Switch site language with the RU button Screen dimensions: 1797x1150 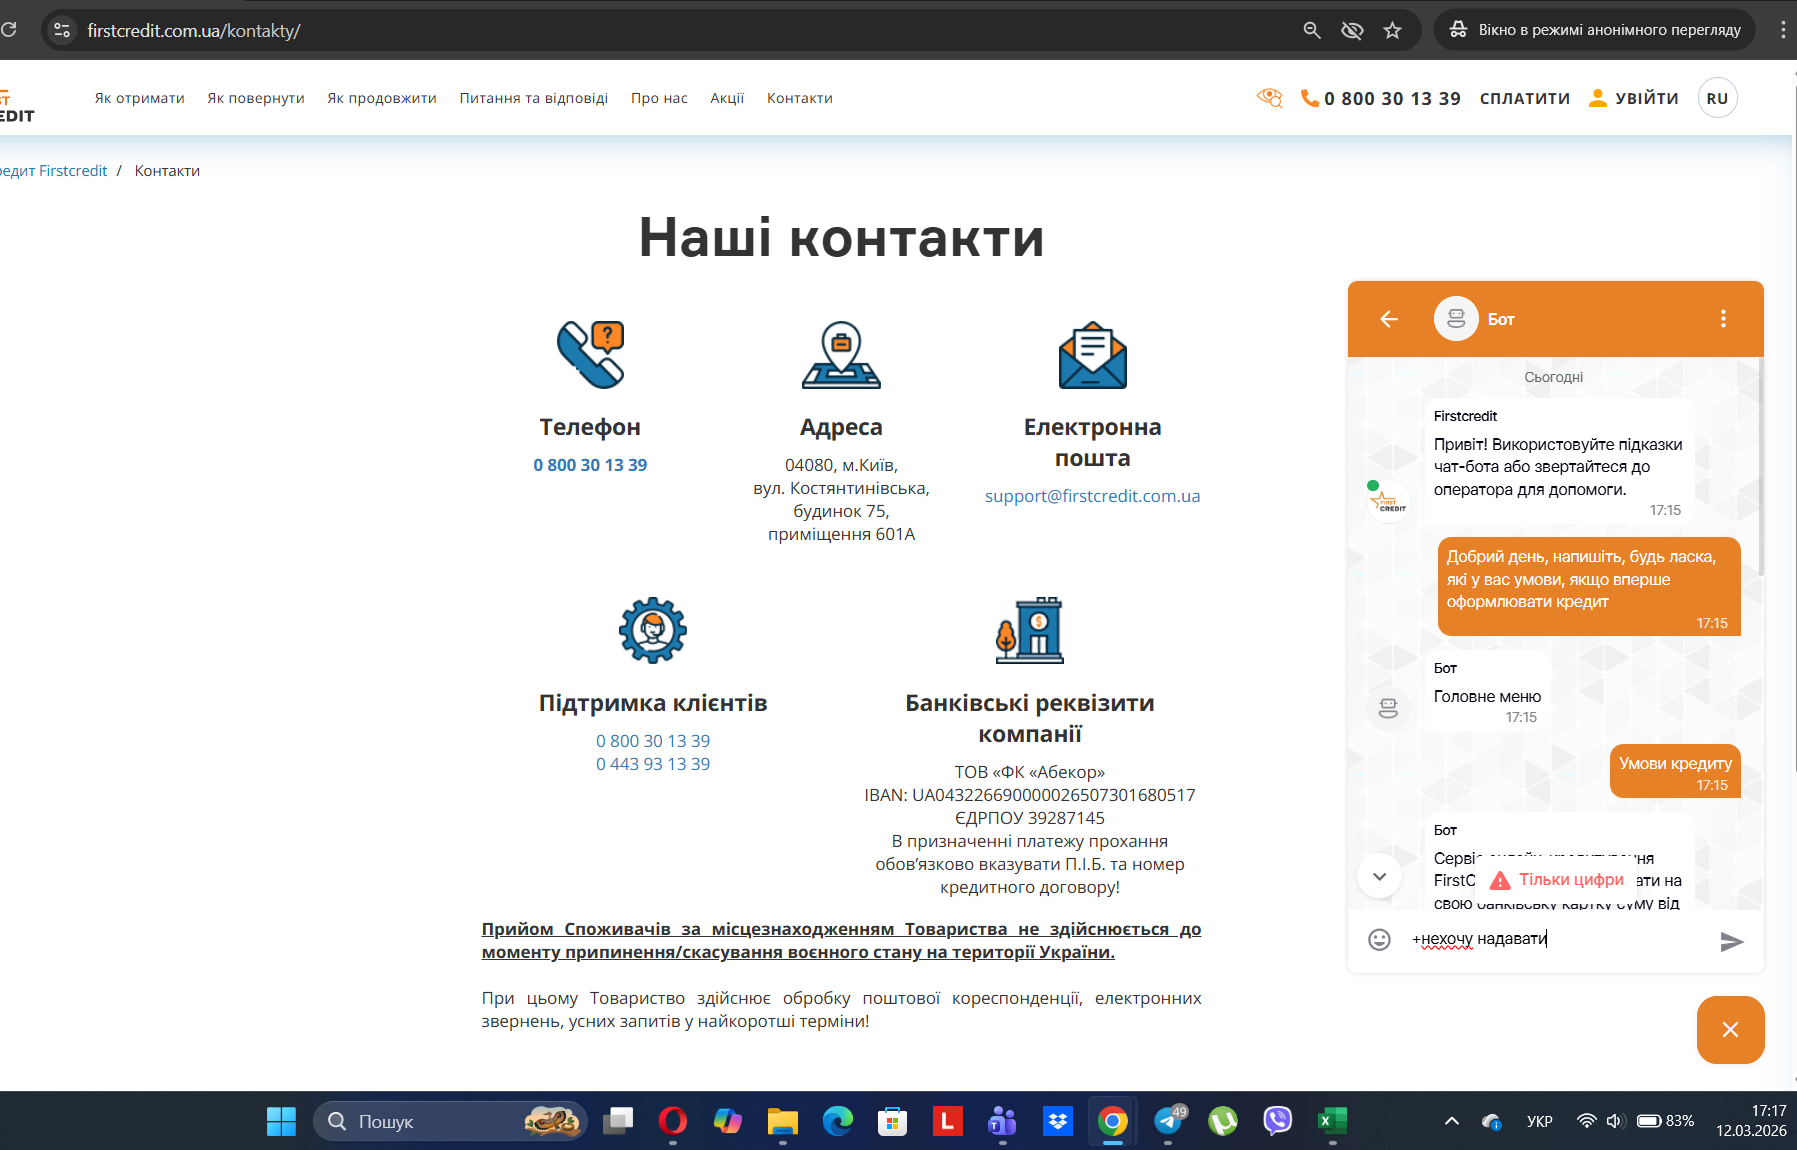[x=1717, y=98]
